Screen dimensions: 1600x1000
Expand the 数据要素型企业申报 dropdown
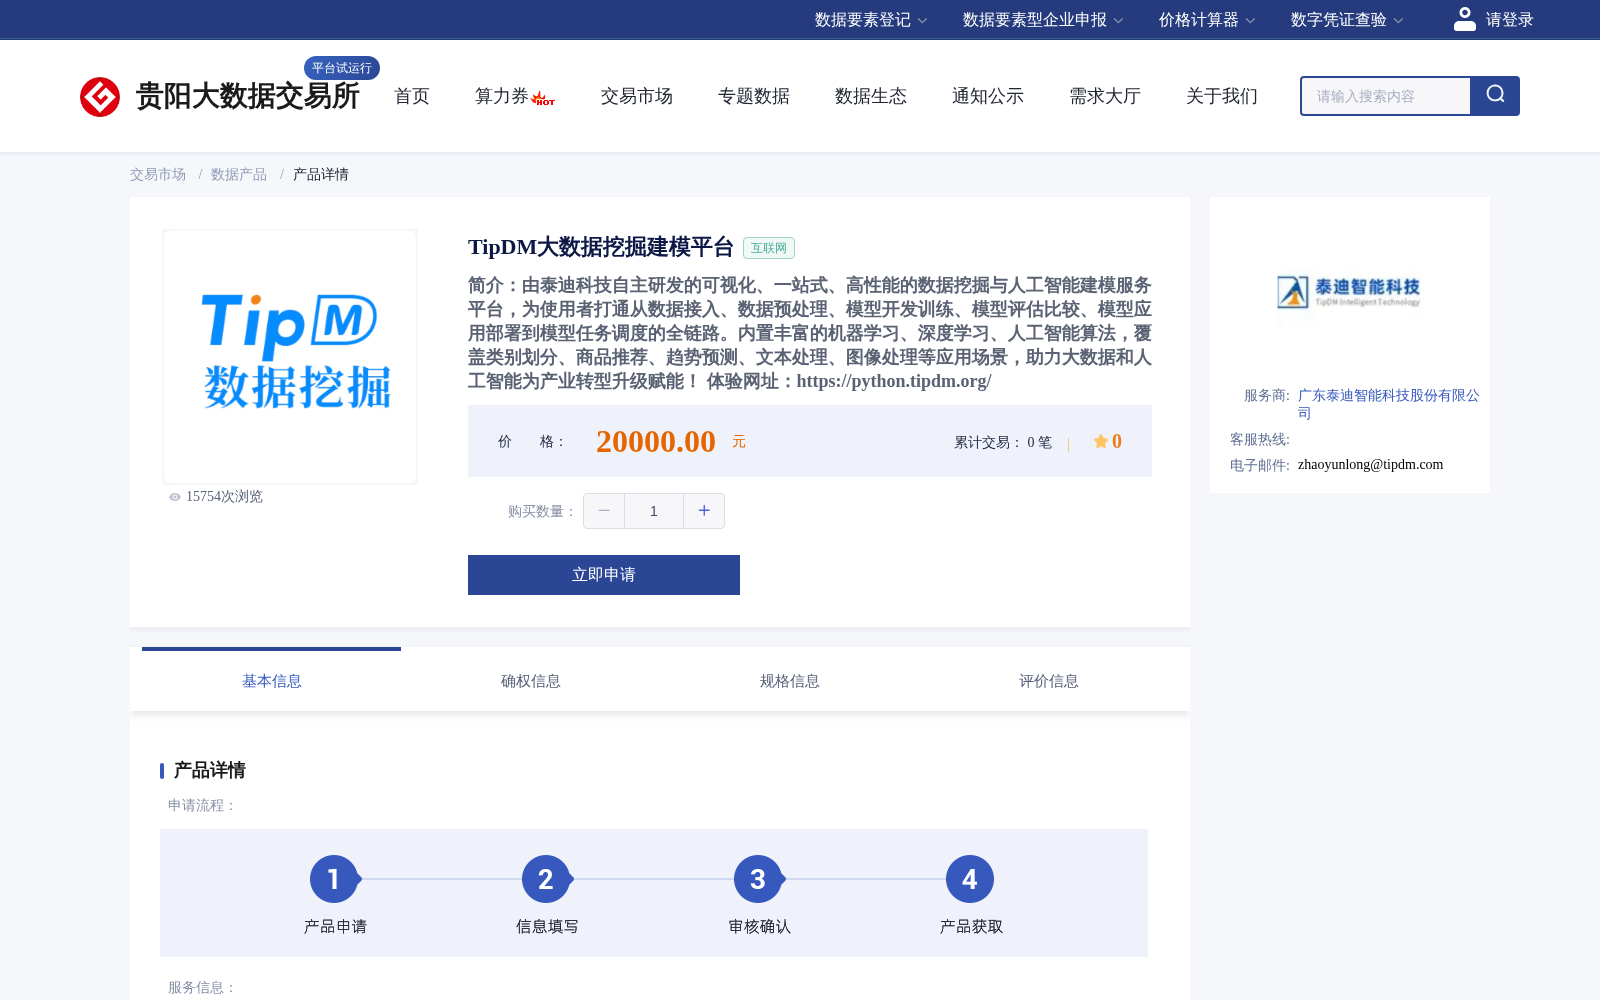(x=1043, y=20)
